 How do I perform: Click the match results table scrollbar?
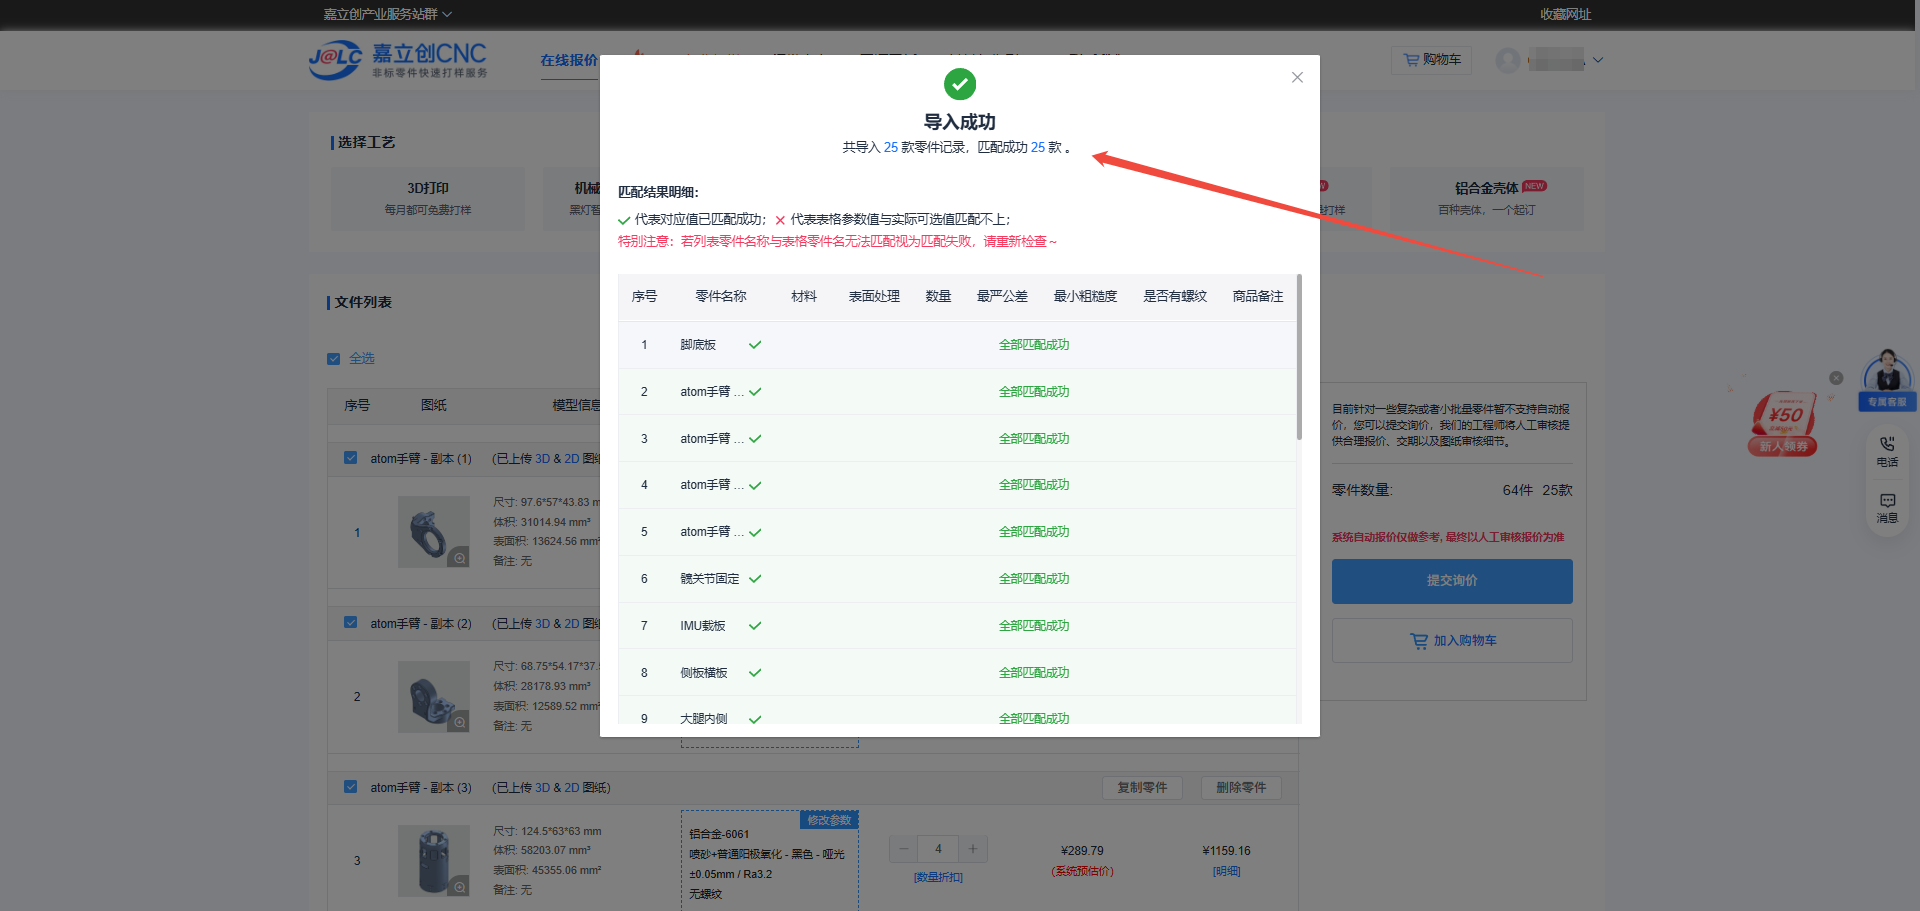point(1299,360)
